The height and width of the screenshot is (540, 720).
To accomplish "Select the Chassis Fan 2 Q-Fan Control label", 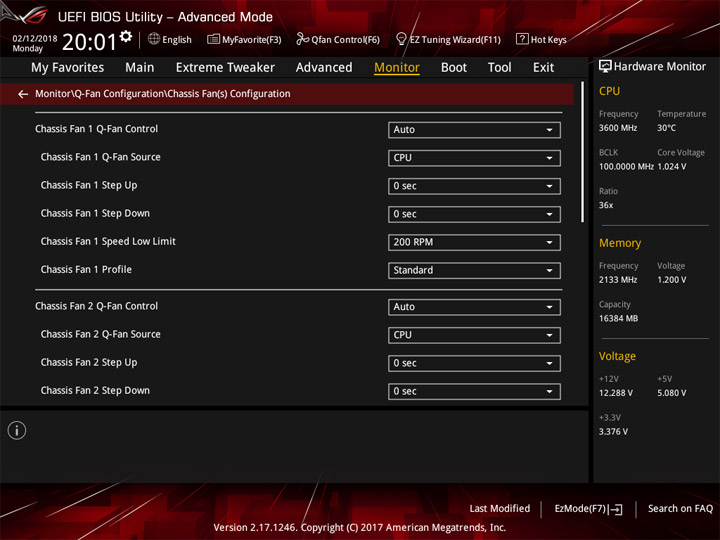I will [96, 306].
